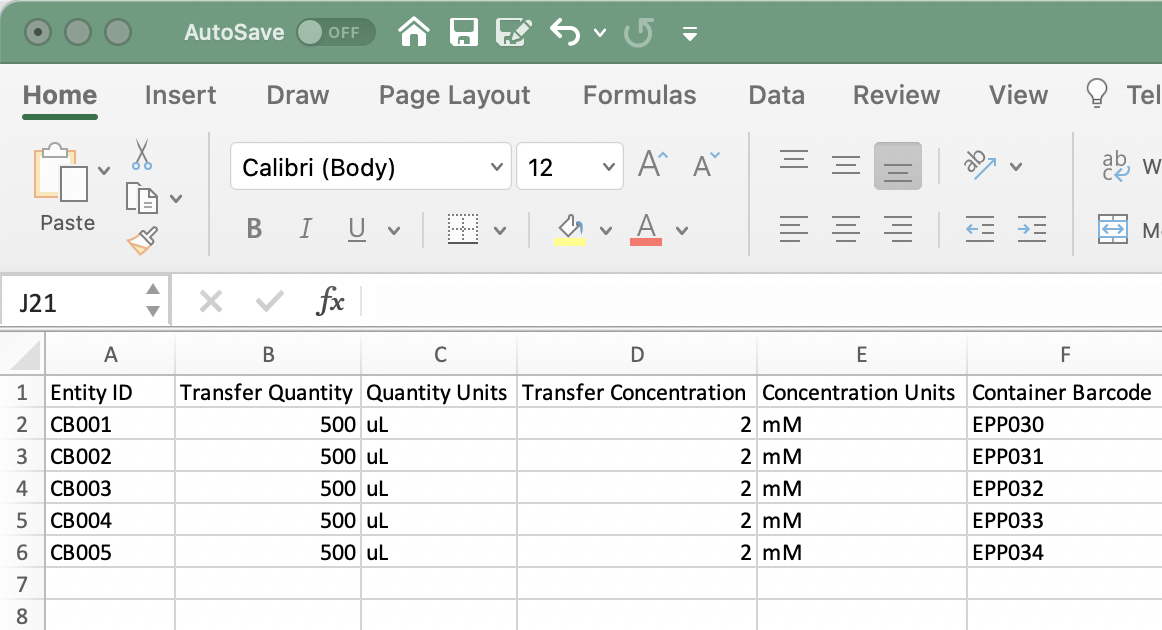Open Customize Quick Access Toolbar menu
The width and height of the screenshot is (1162, 630).
690,33
